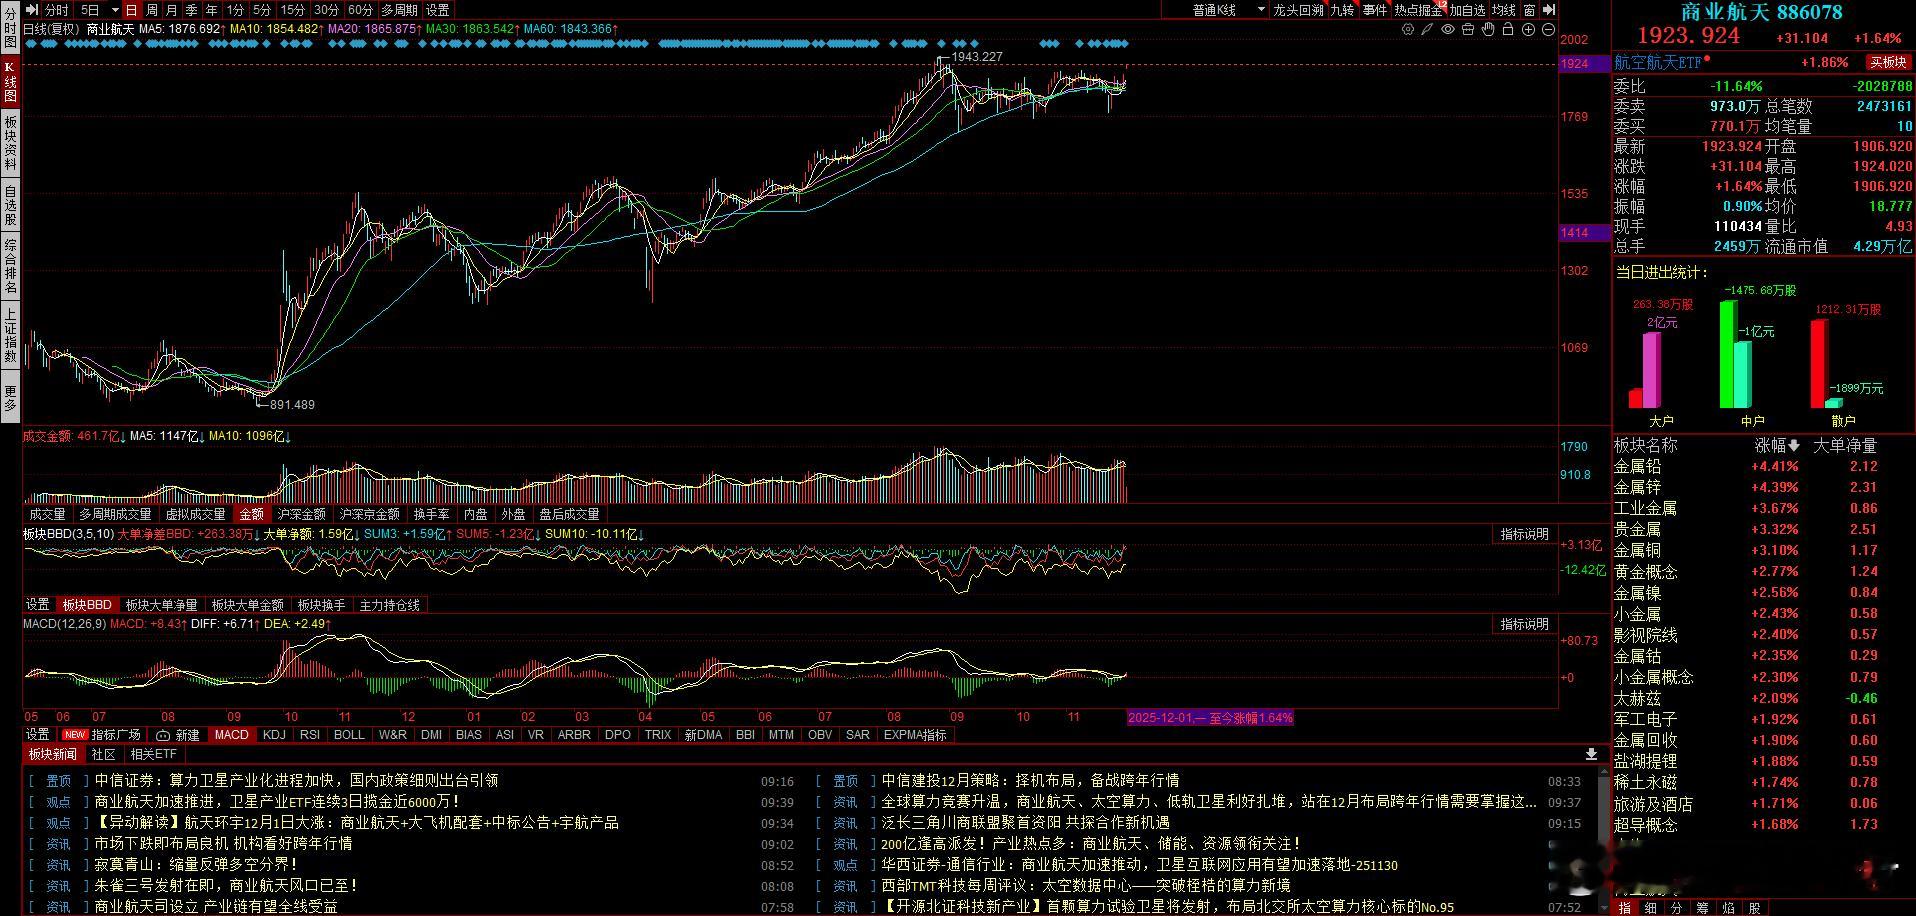Select 金属铅 sector row

(1763, 467)
